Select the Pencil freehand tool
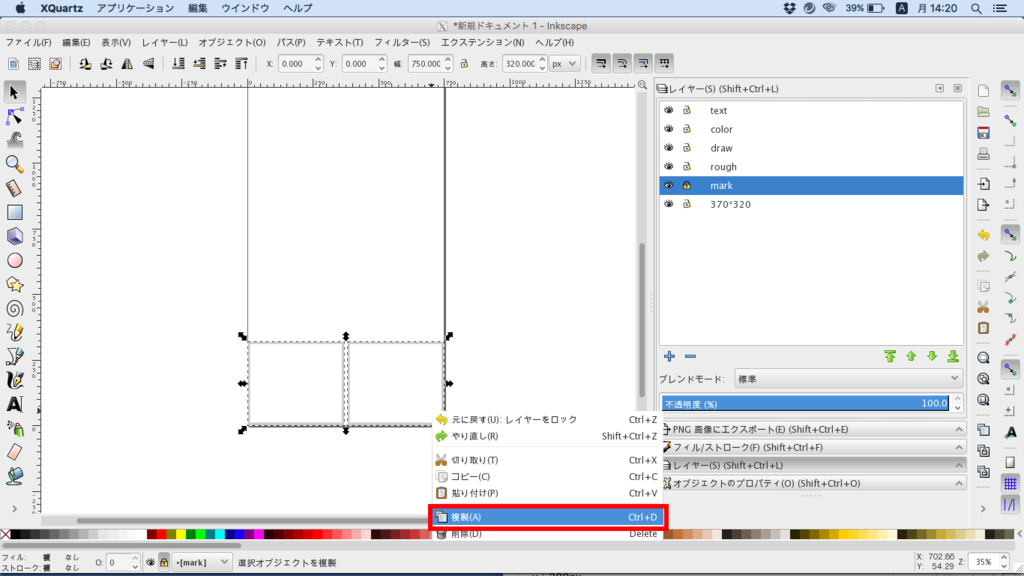The image size is (1024, 576). click(14, 332)
